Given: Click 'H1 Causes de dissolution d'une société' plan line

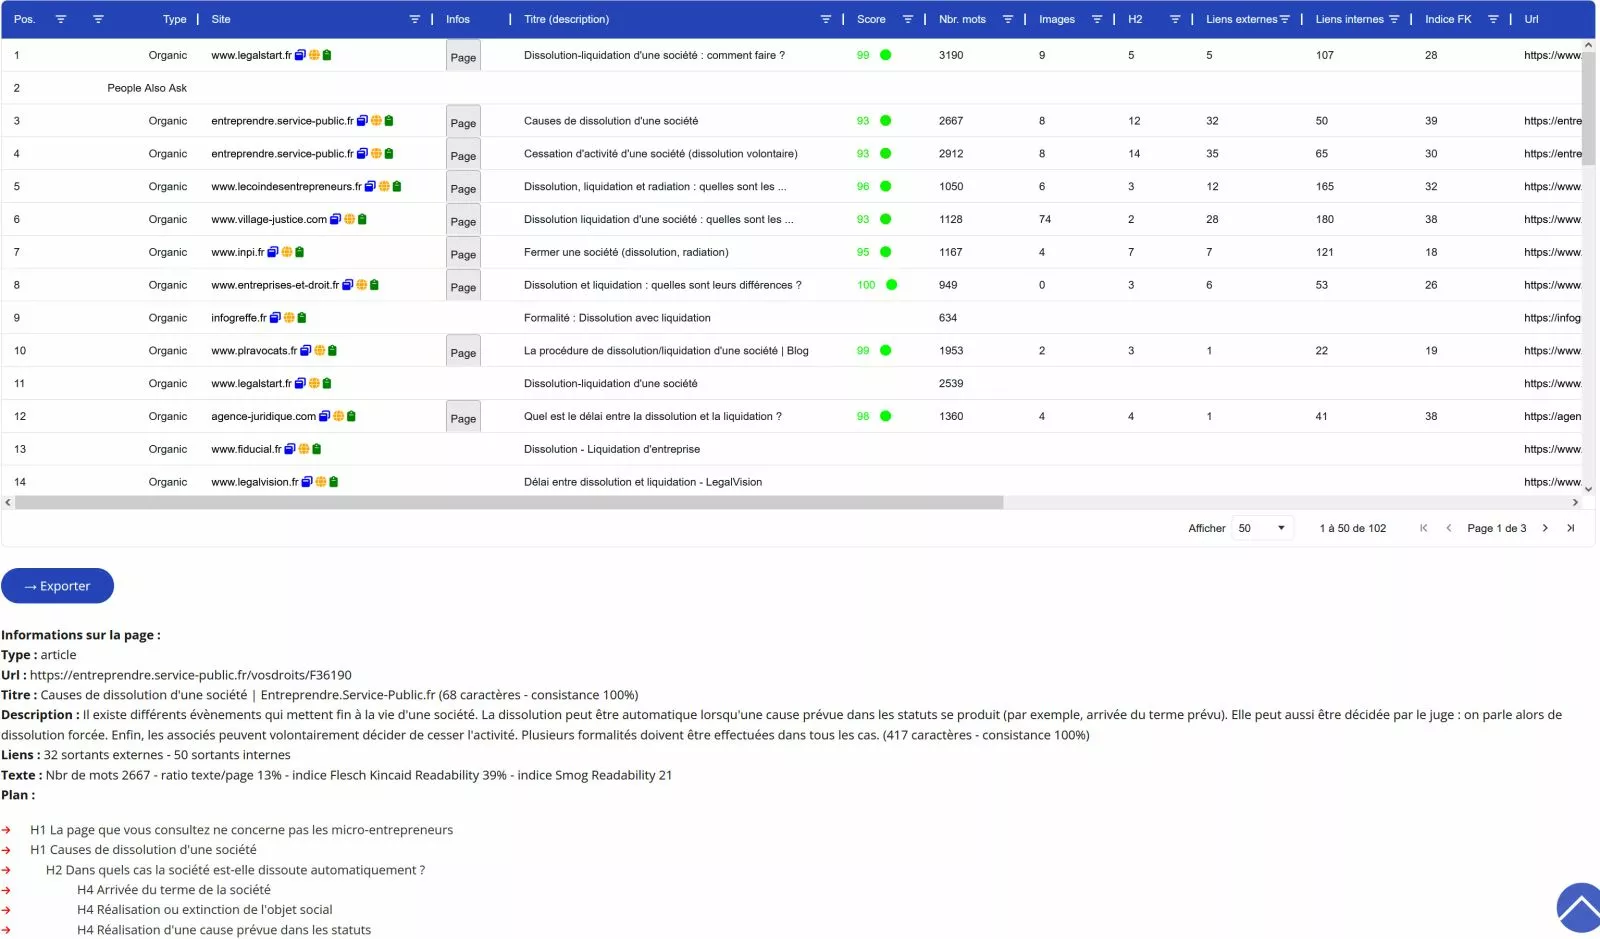Looking at the screenshot, I should pos(143,850).
